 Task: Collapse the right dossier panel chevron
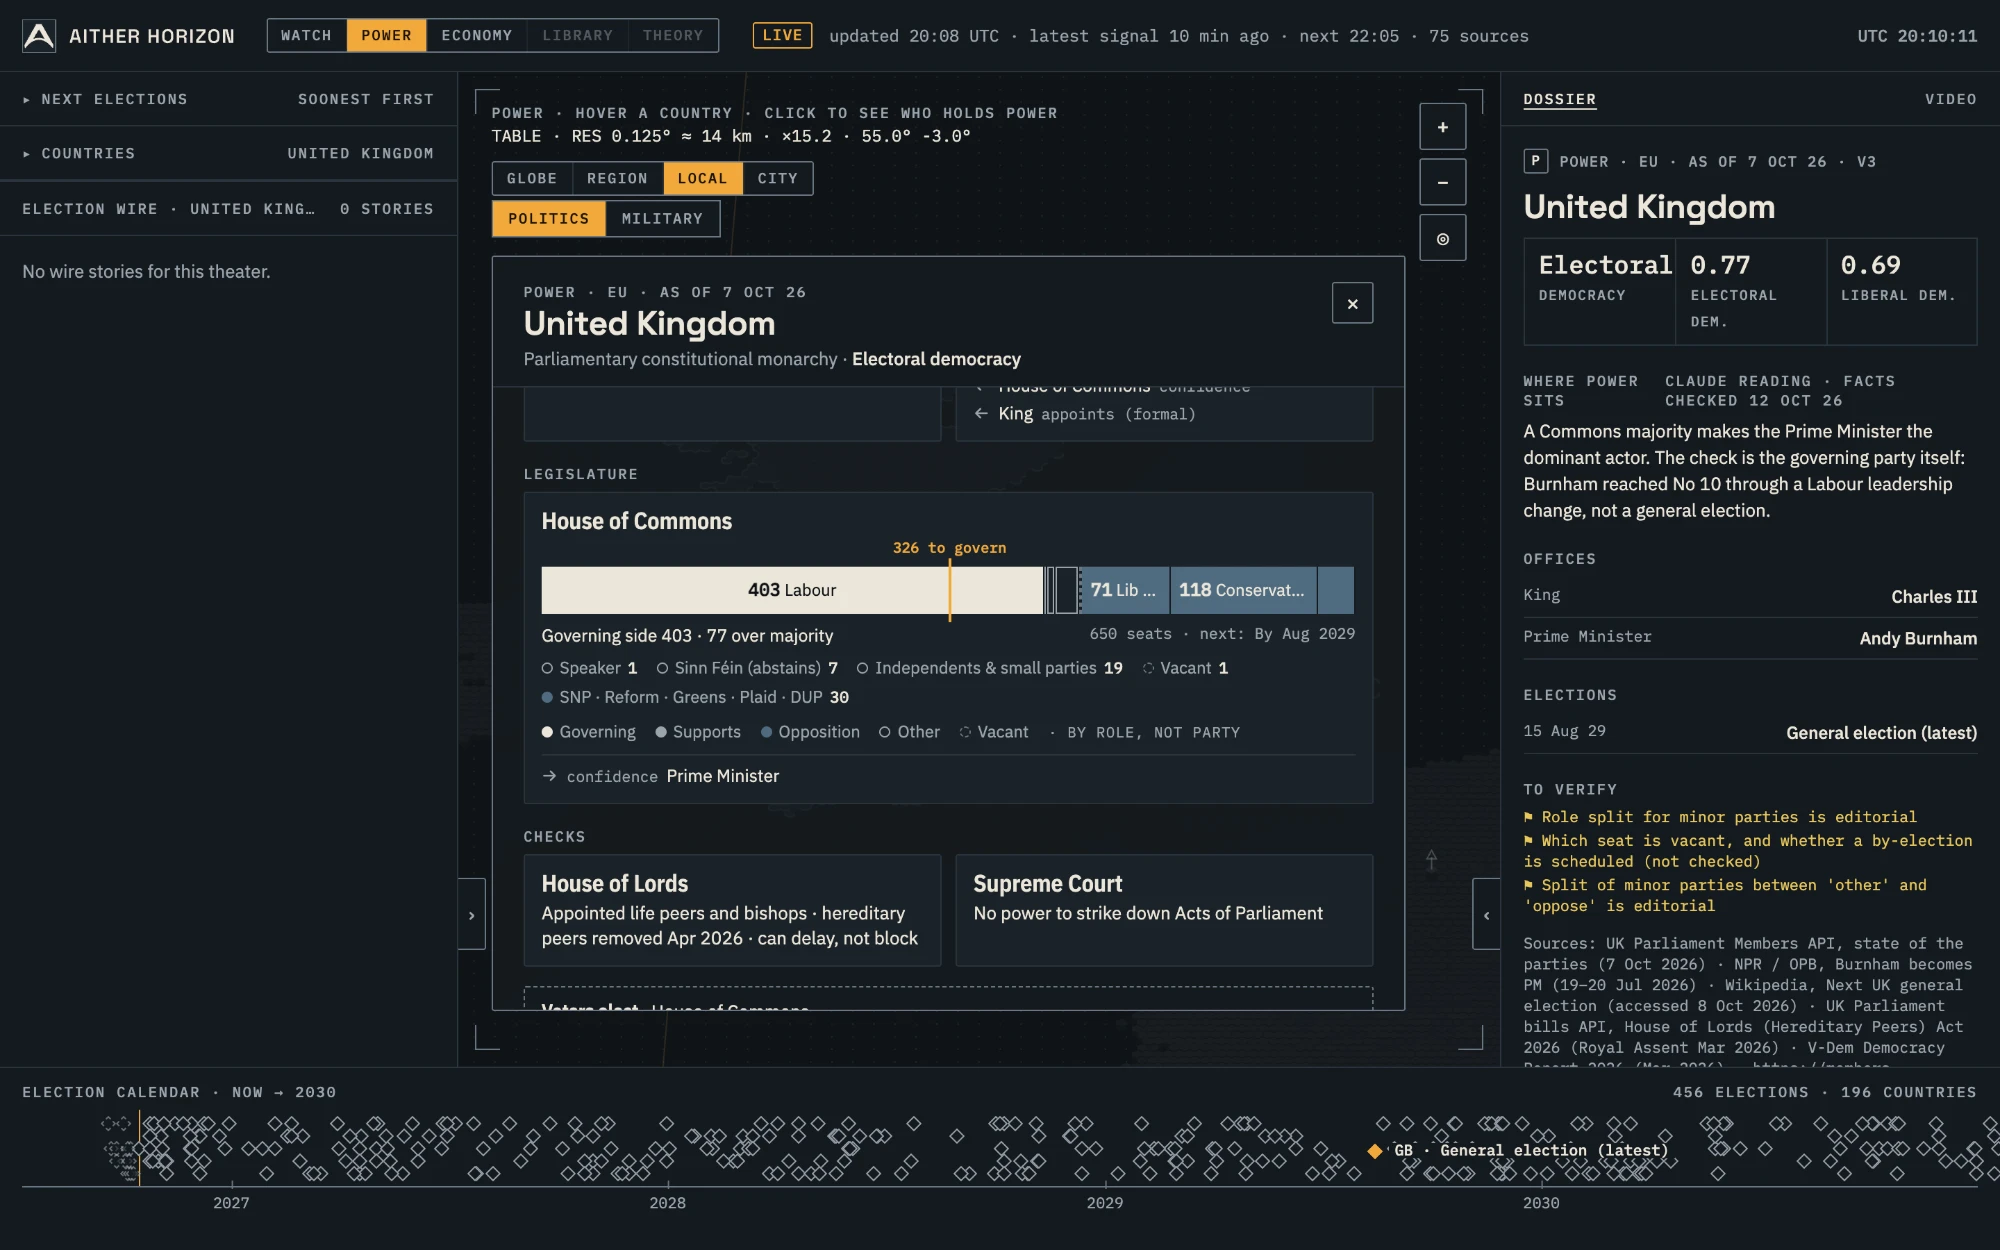pyautogui.click(x=1486, y=914)
